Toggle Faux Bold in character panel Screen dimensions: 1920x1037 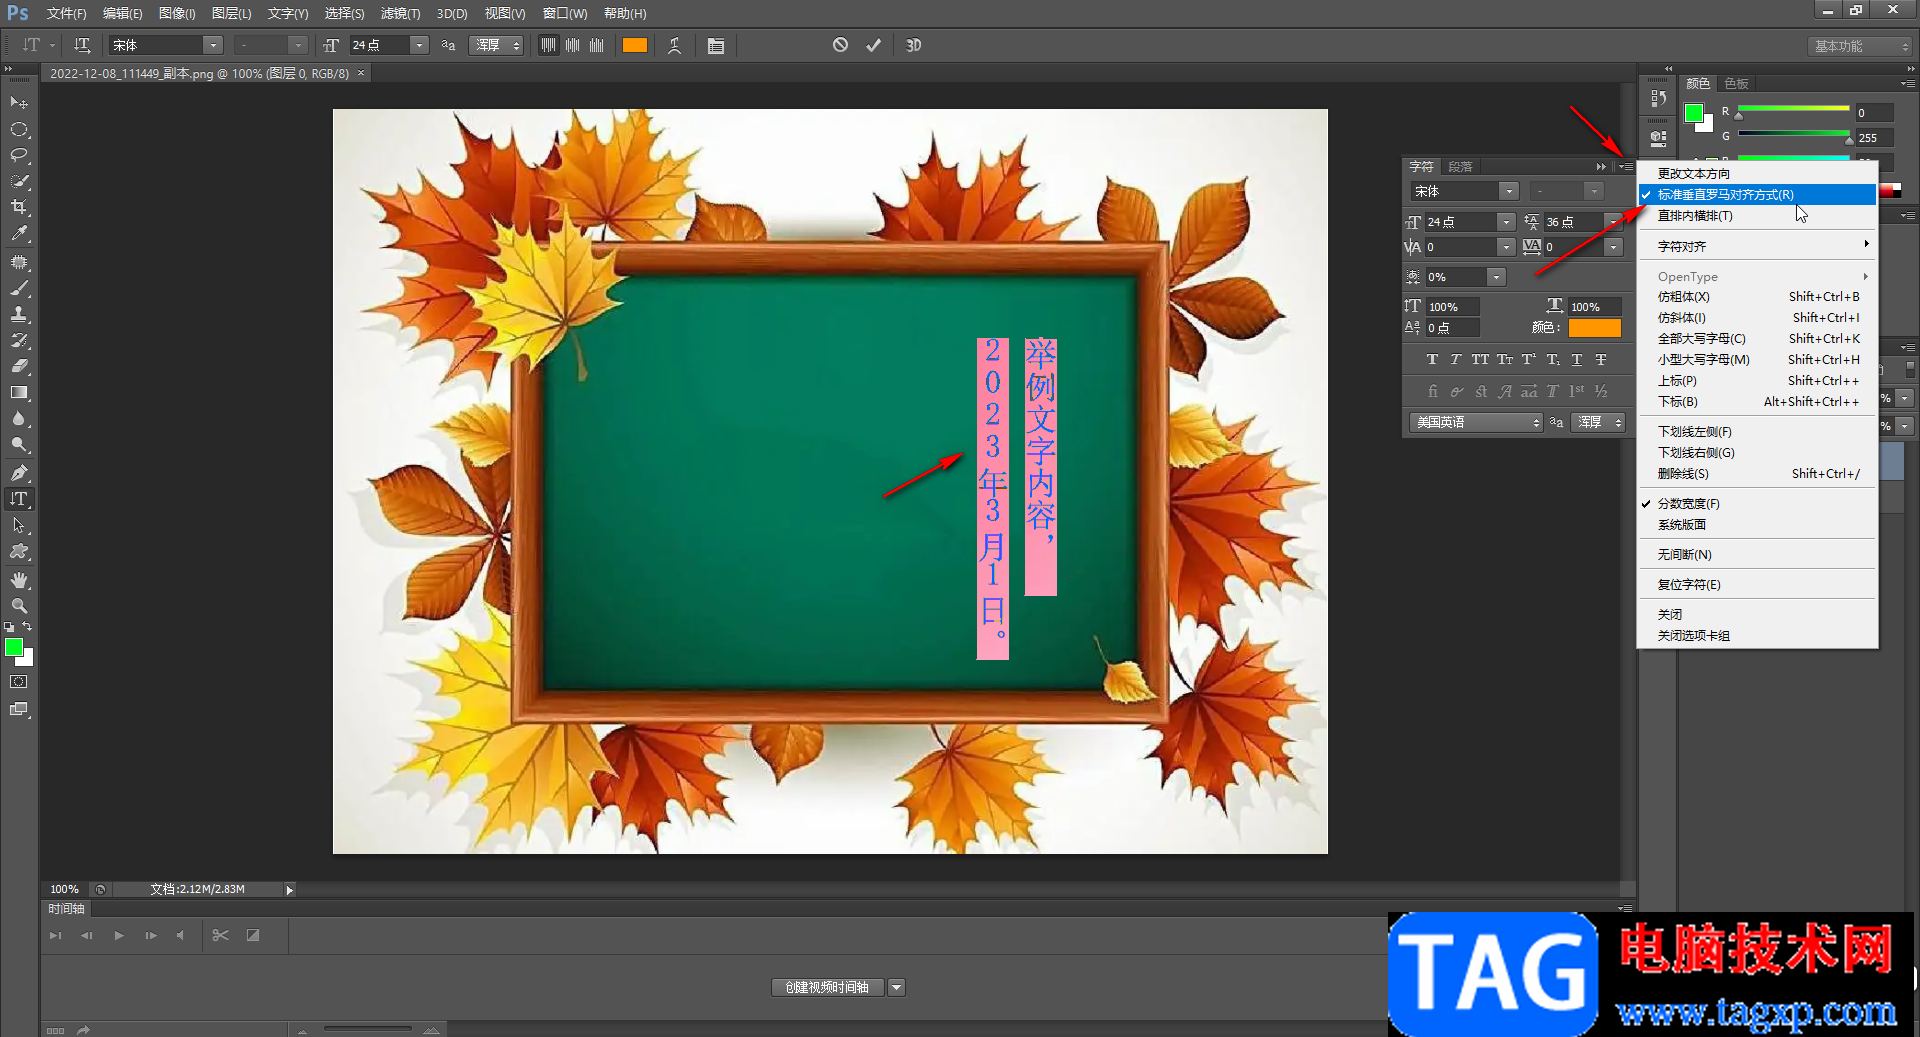click(1432, 360)
